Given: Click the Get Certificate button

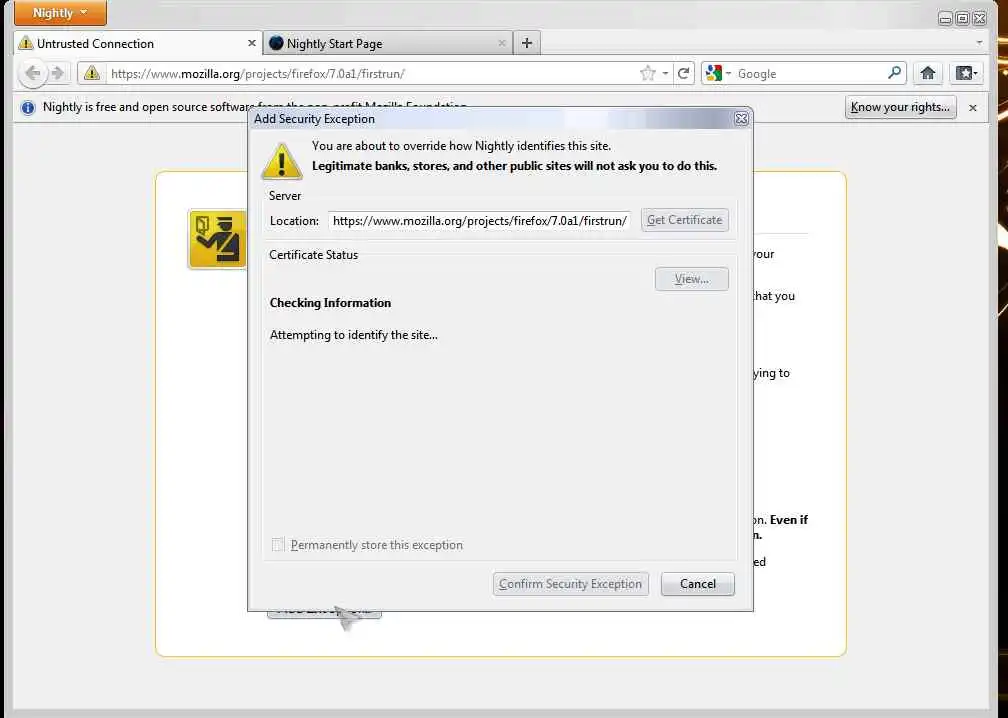Looking at the screenshot, I should [x=685, y=220].
